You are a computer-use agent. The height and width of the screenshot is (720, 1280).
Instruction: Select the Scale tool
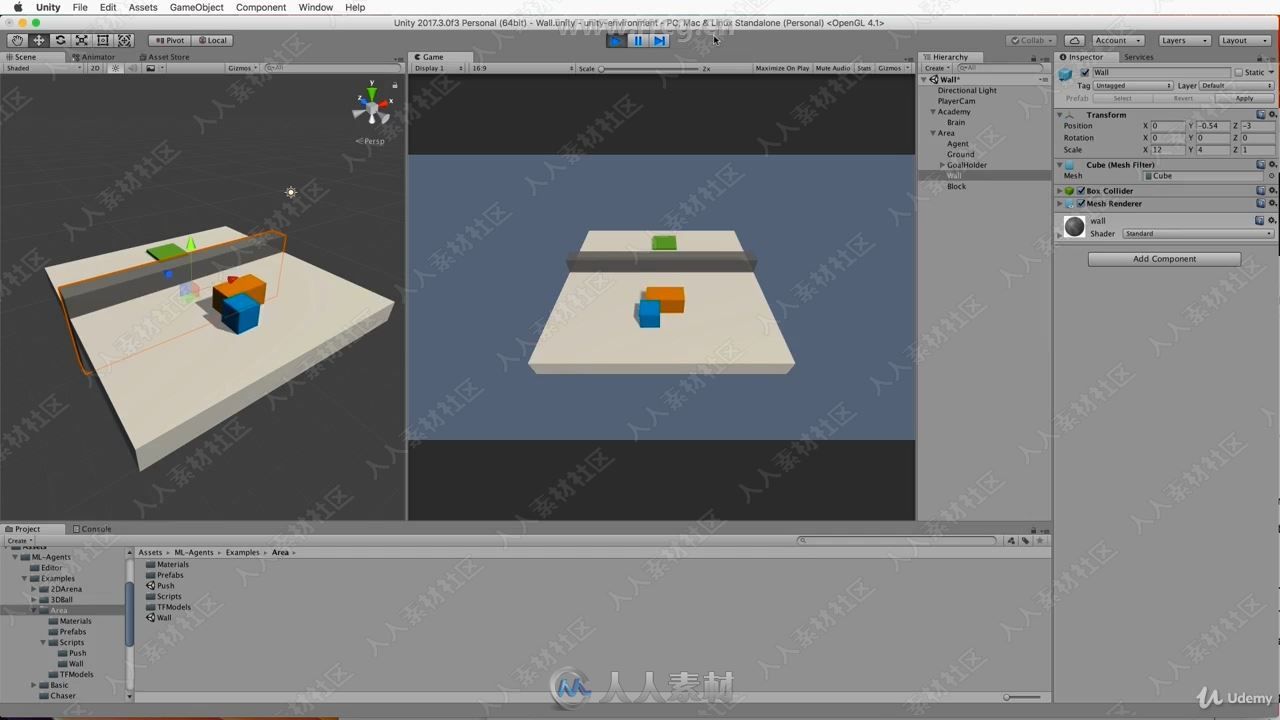click(82, 40)
